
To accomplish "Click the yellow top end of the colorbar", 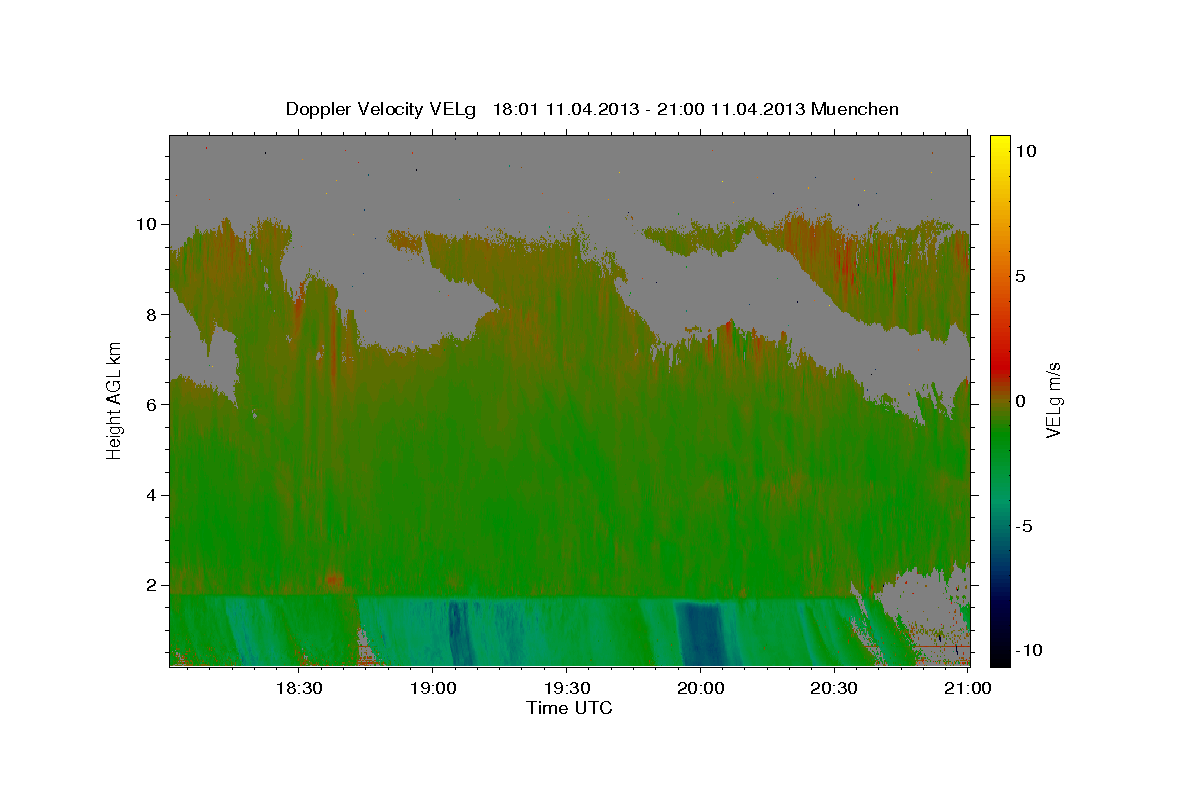I will click(x=999, y=142).
